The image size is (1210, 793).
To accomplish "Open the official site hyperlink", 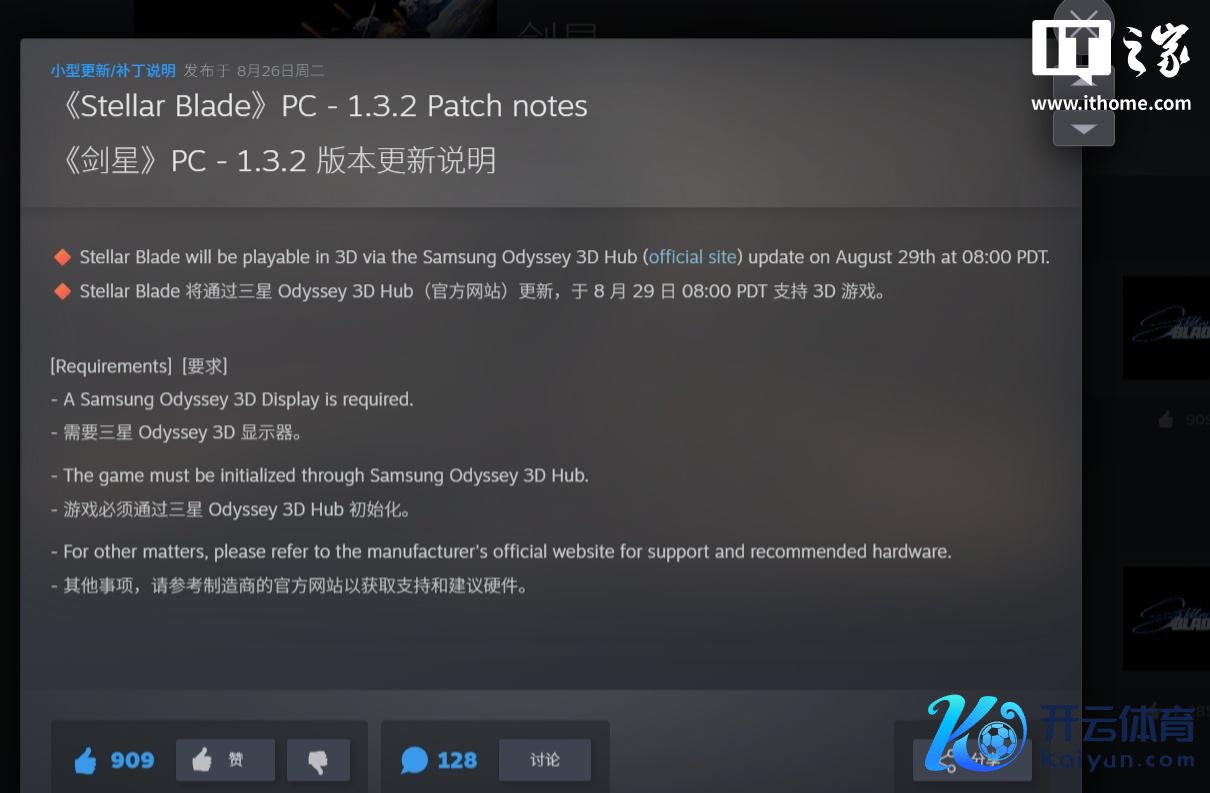I will pos(692,257).
